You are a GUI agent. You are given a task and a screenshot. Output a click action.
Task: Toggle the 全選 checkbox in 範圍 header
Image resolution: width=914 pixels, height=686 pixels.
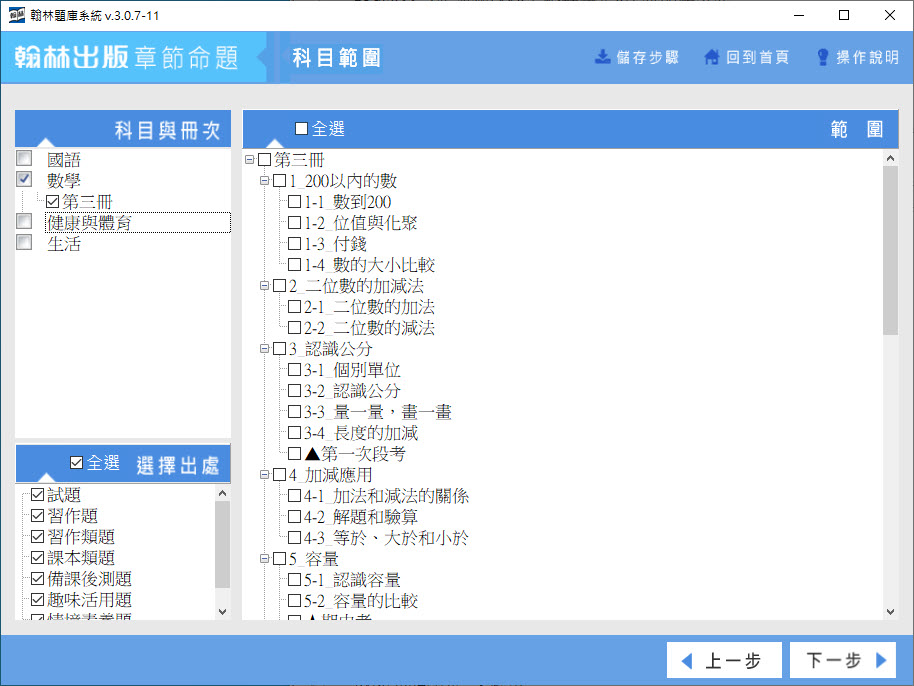[301, 129]
